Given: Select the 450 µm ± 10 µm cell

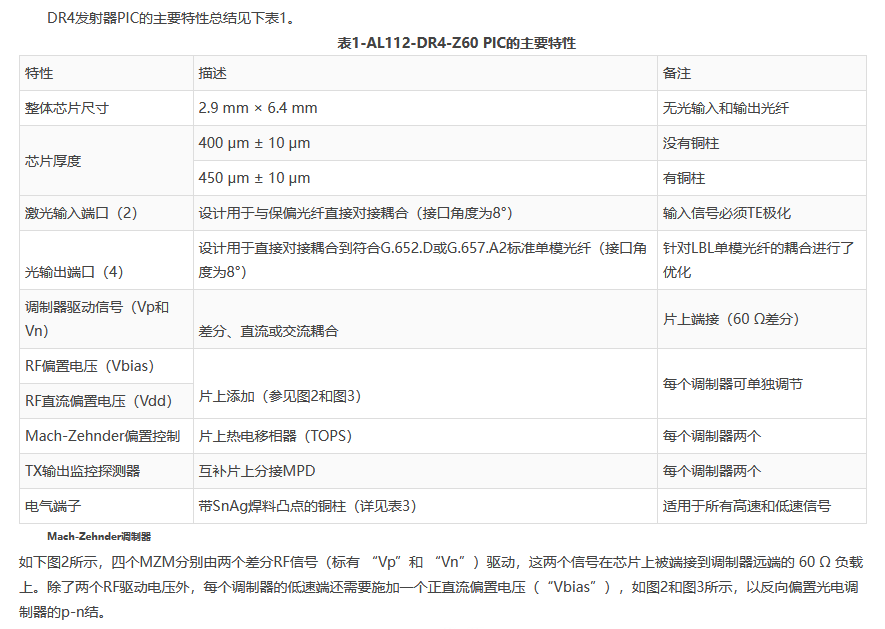Looking at the screenshot, I should (254, 178).
